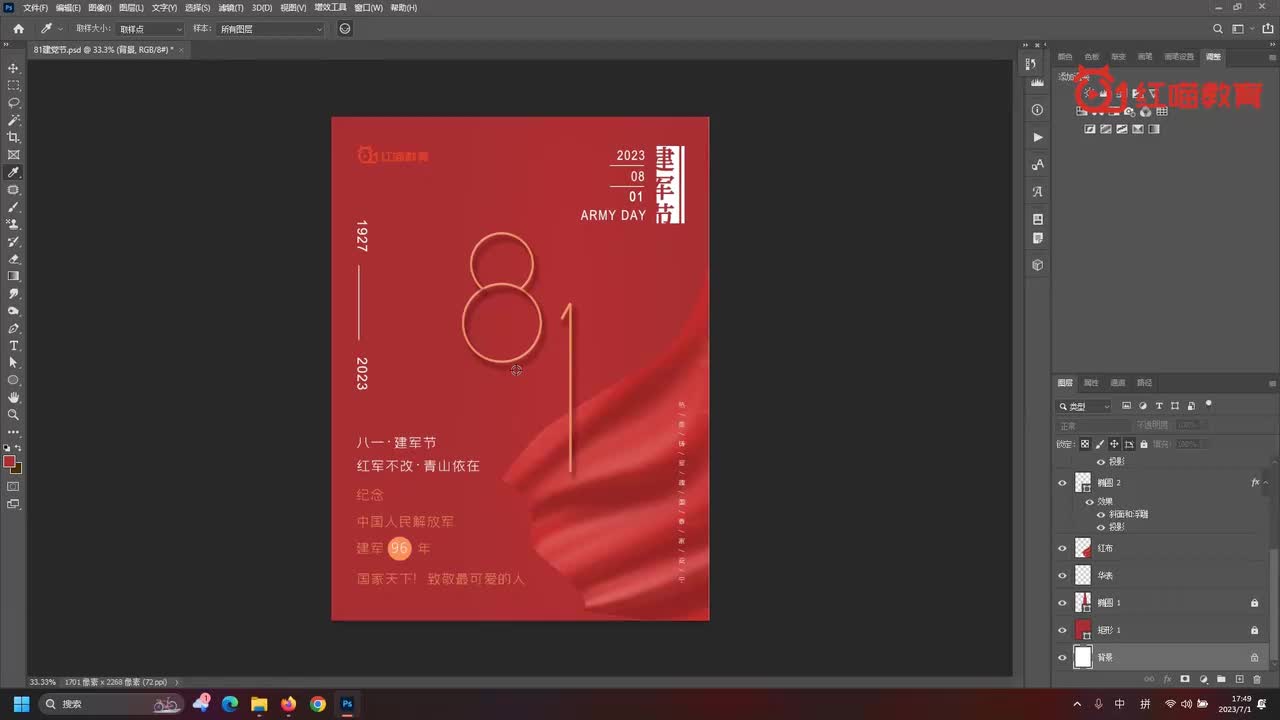Open the Actions panel play icon
This screenshot has height=720, width=1280.
[1037, 137]
